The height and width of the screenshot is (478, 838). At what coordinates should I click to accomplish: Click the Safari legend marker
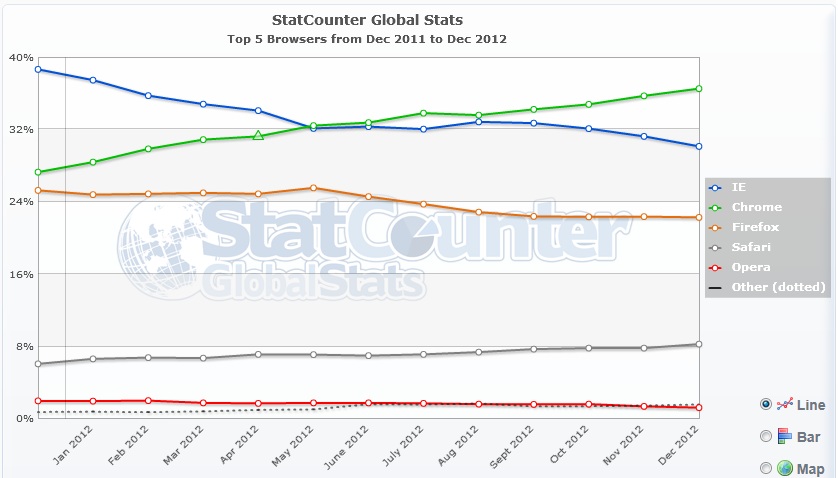[x=715, y=247]
